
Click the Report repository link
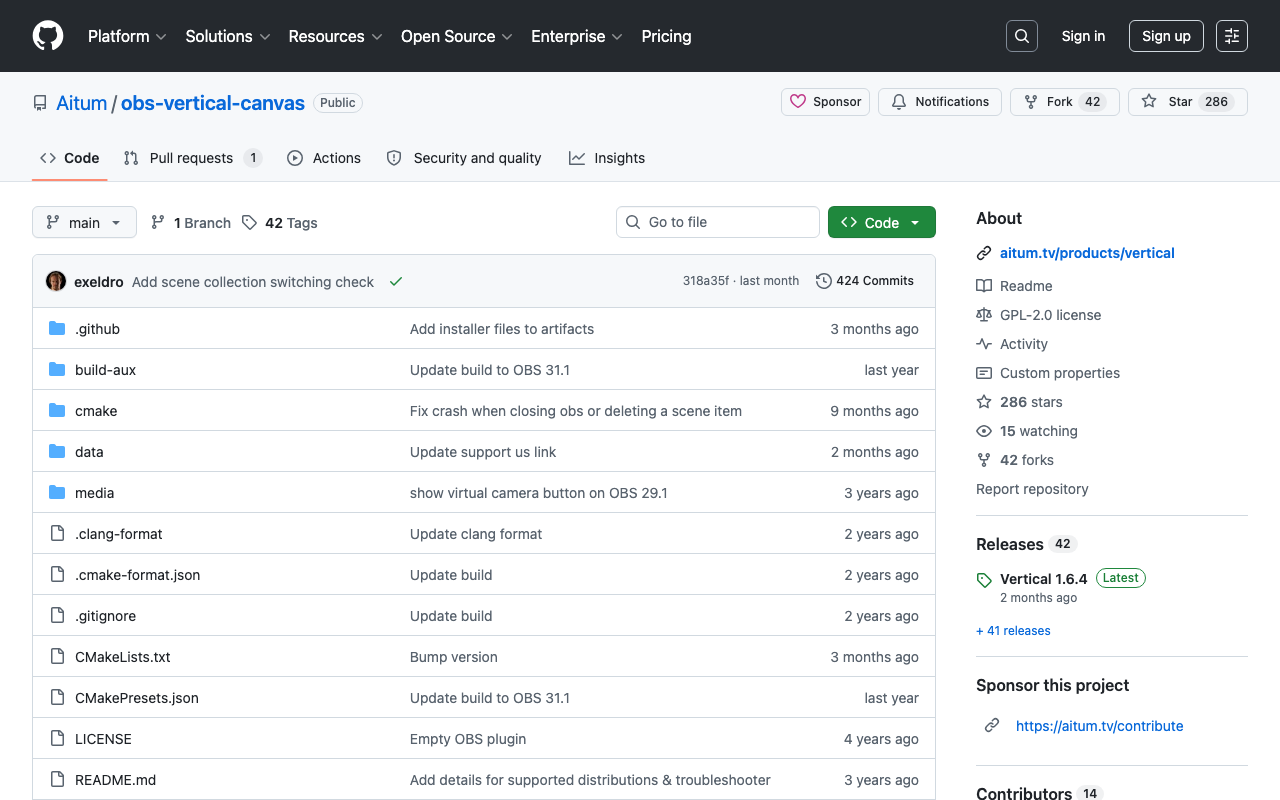click(1032, 489)
